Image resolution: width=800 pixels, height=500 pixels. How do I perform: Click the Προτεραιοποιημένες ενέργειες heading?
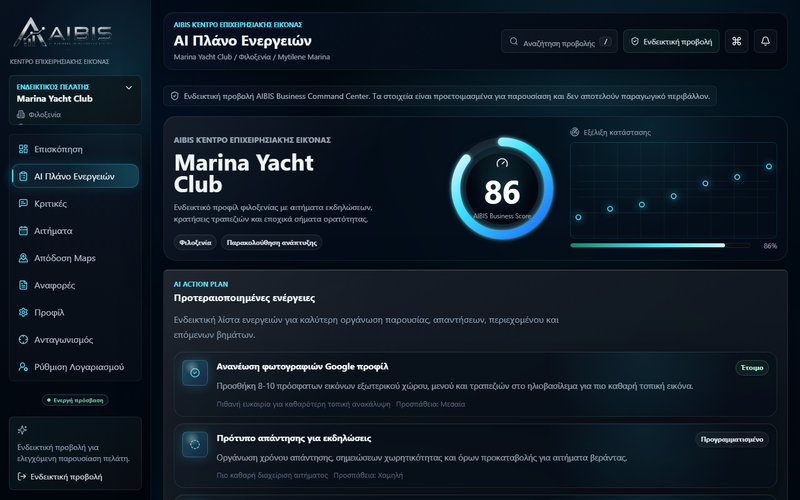point(244,298)
